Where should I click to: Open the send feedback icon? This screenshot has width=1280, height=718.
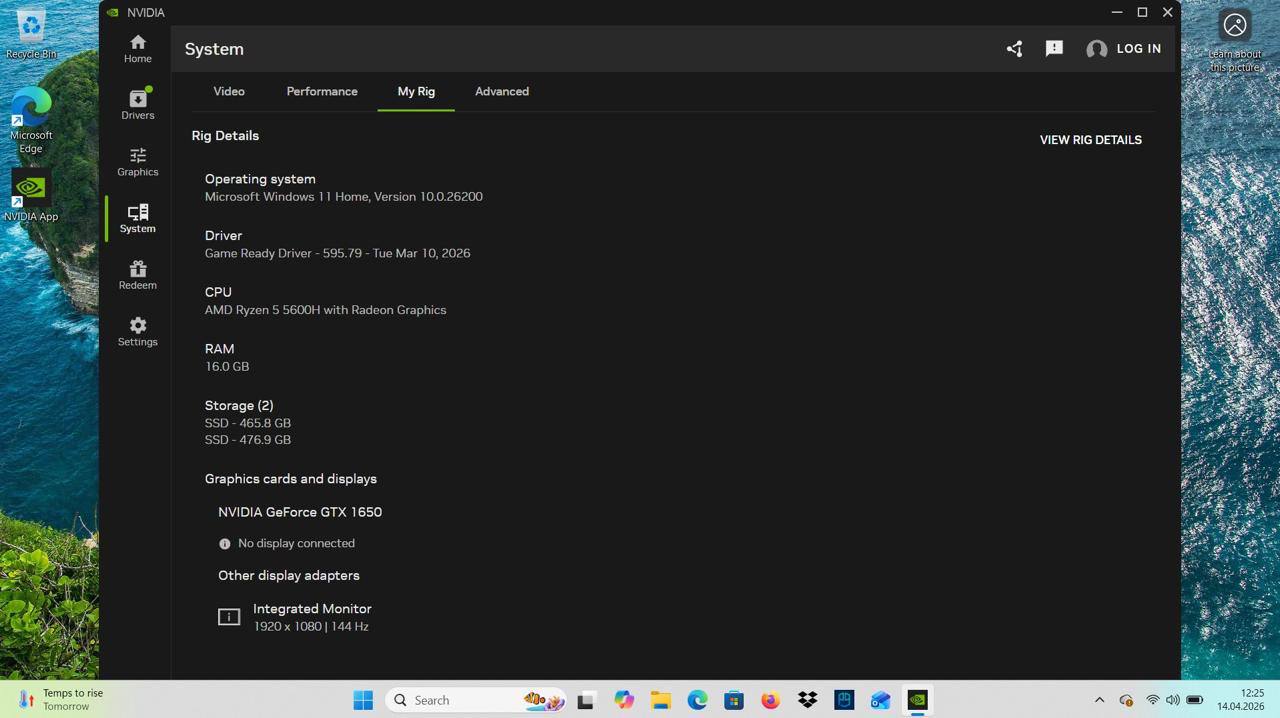[1054, 48]
